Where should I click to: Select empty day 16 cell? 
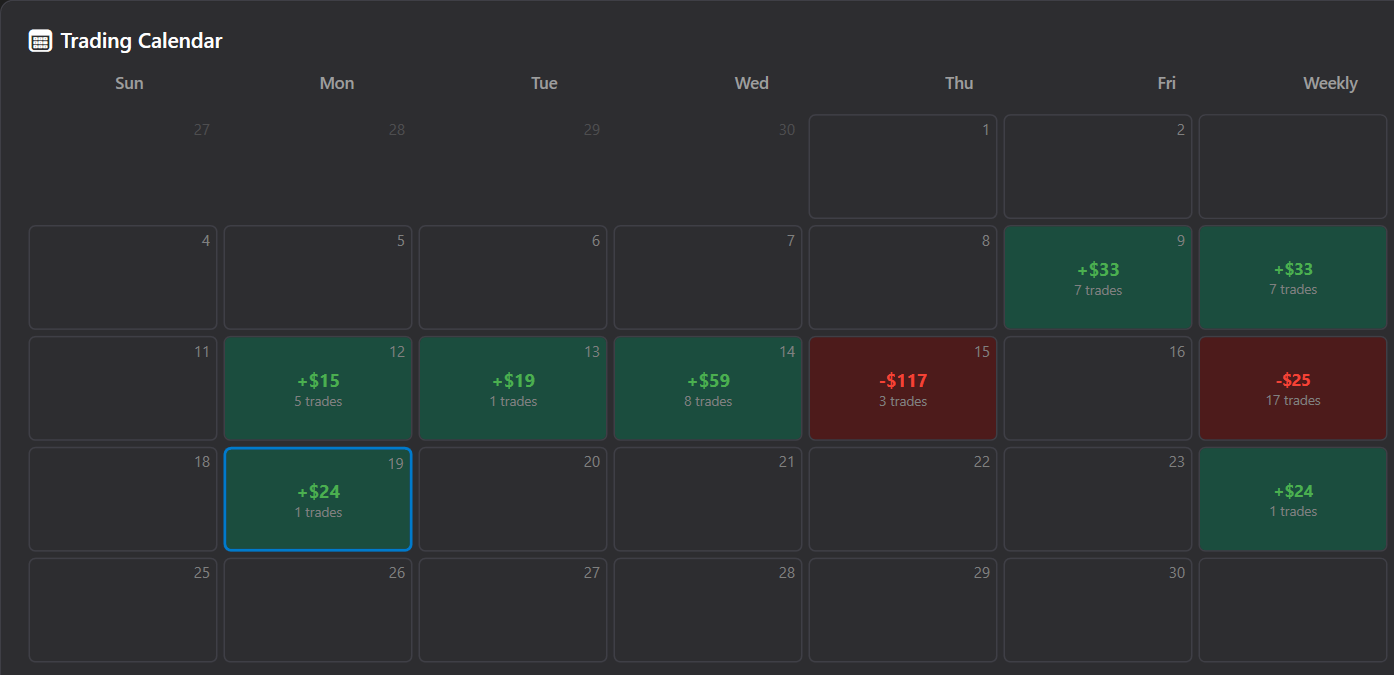(x=1098, y=388)
